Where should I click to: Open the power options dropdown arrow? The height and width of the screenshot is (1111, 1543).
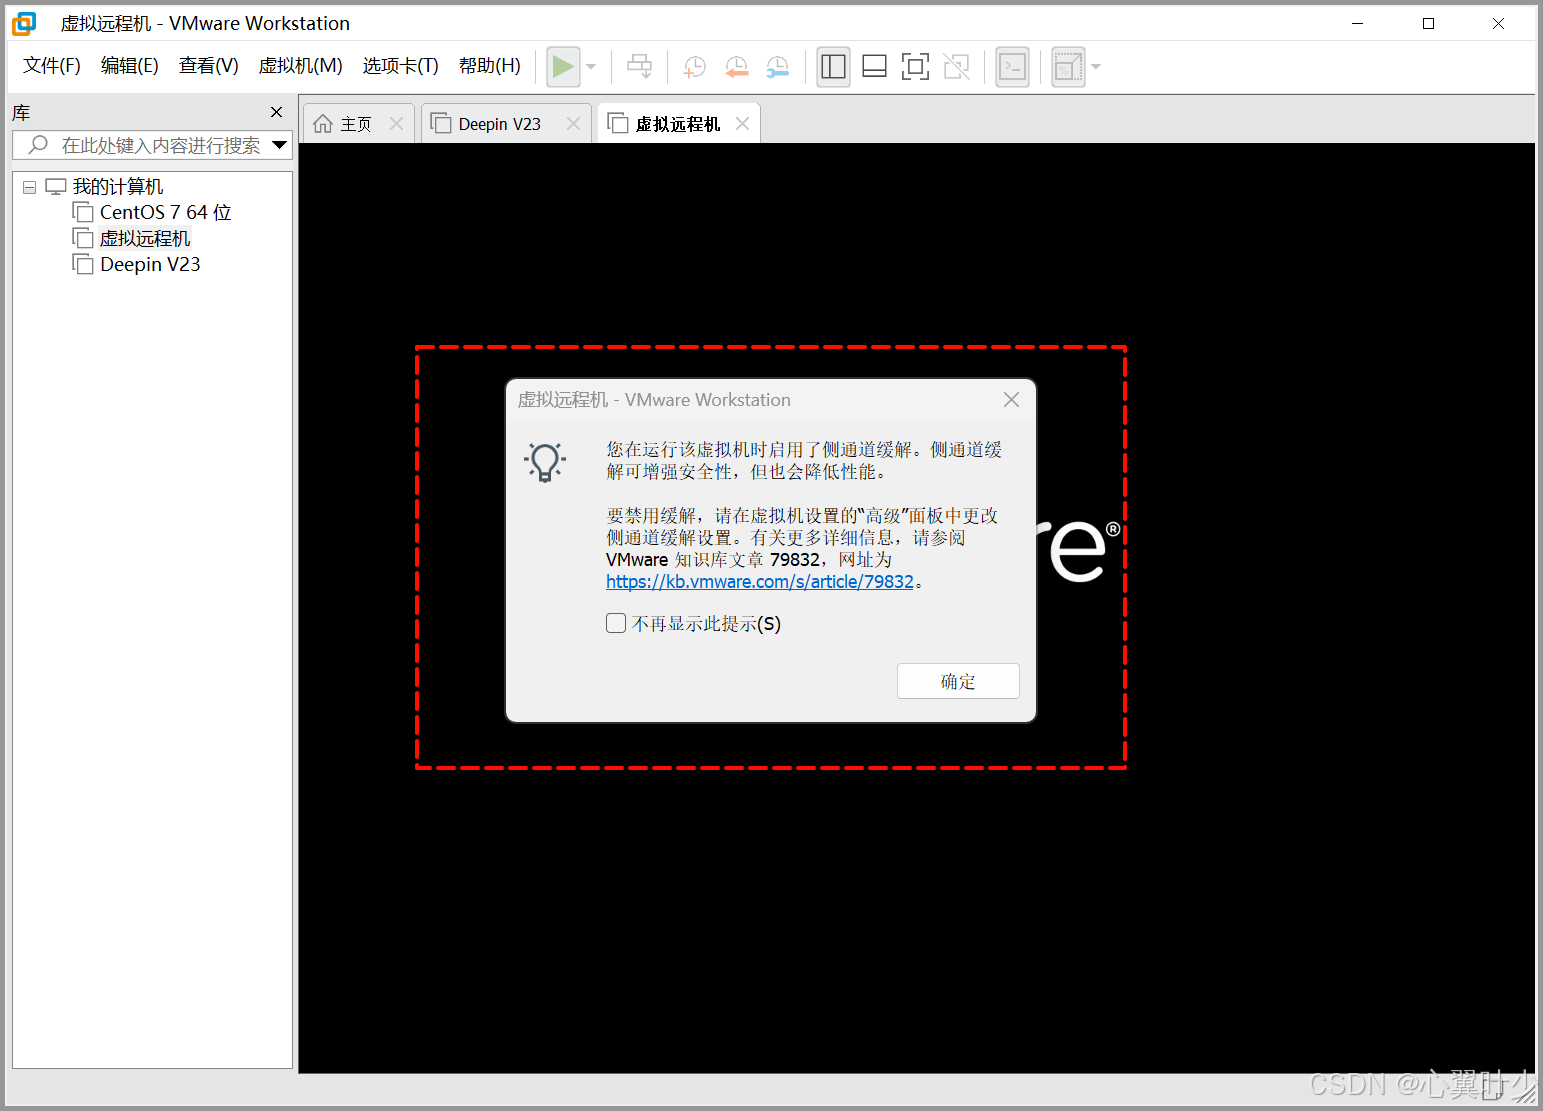click(x=591, y=67)
